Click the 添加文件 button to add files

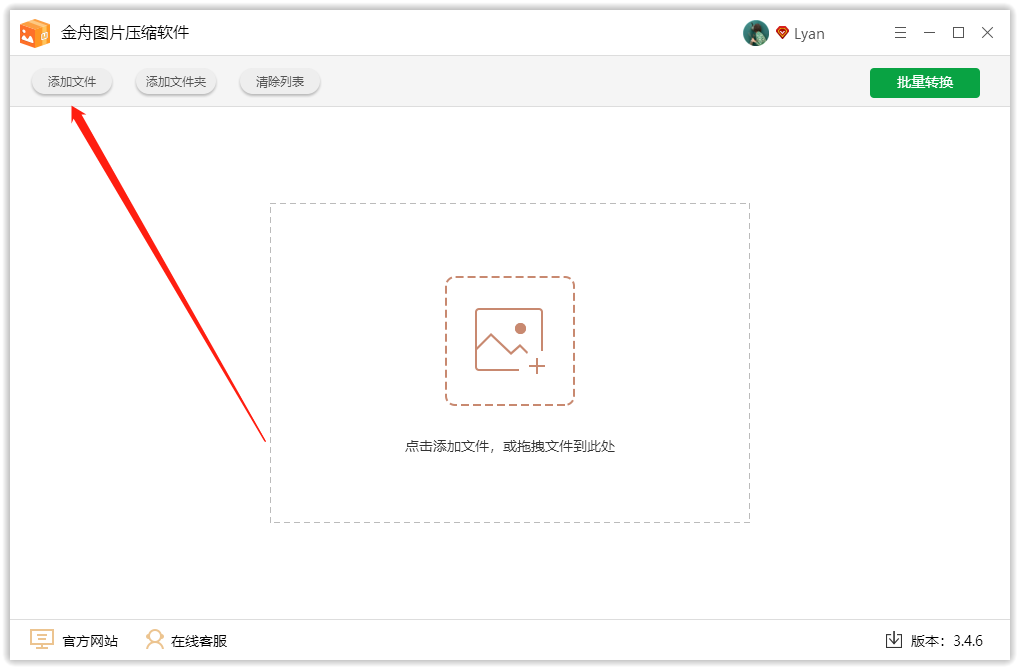71,82
